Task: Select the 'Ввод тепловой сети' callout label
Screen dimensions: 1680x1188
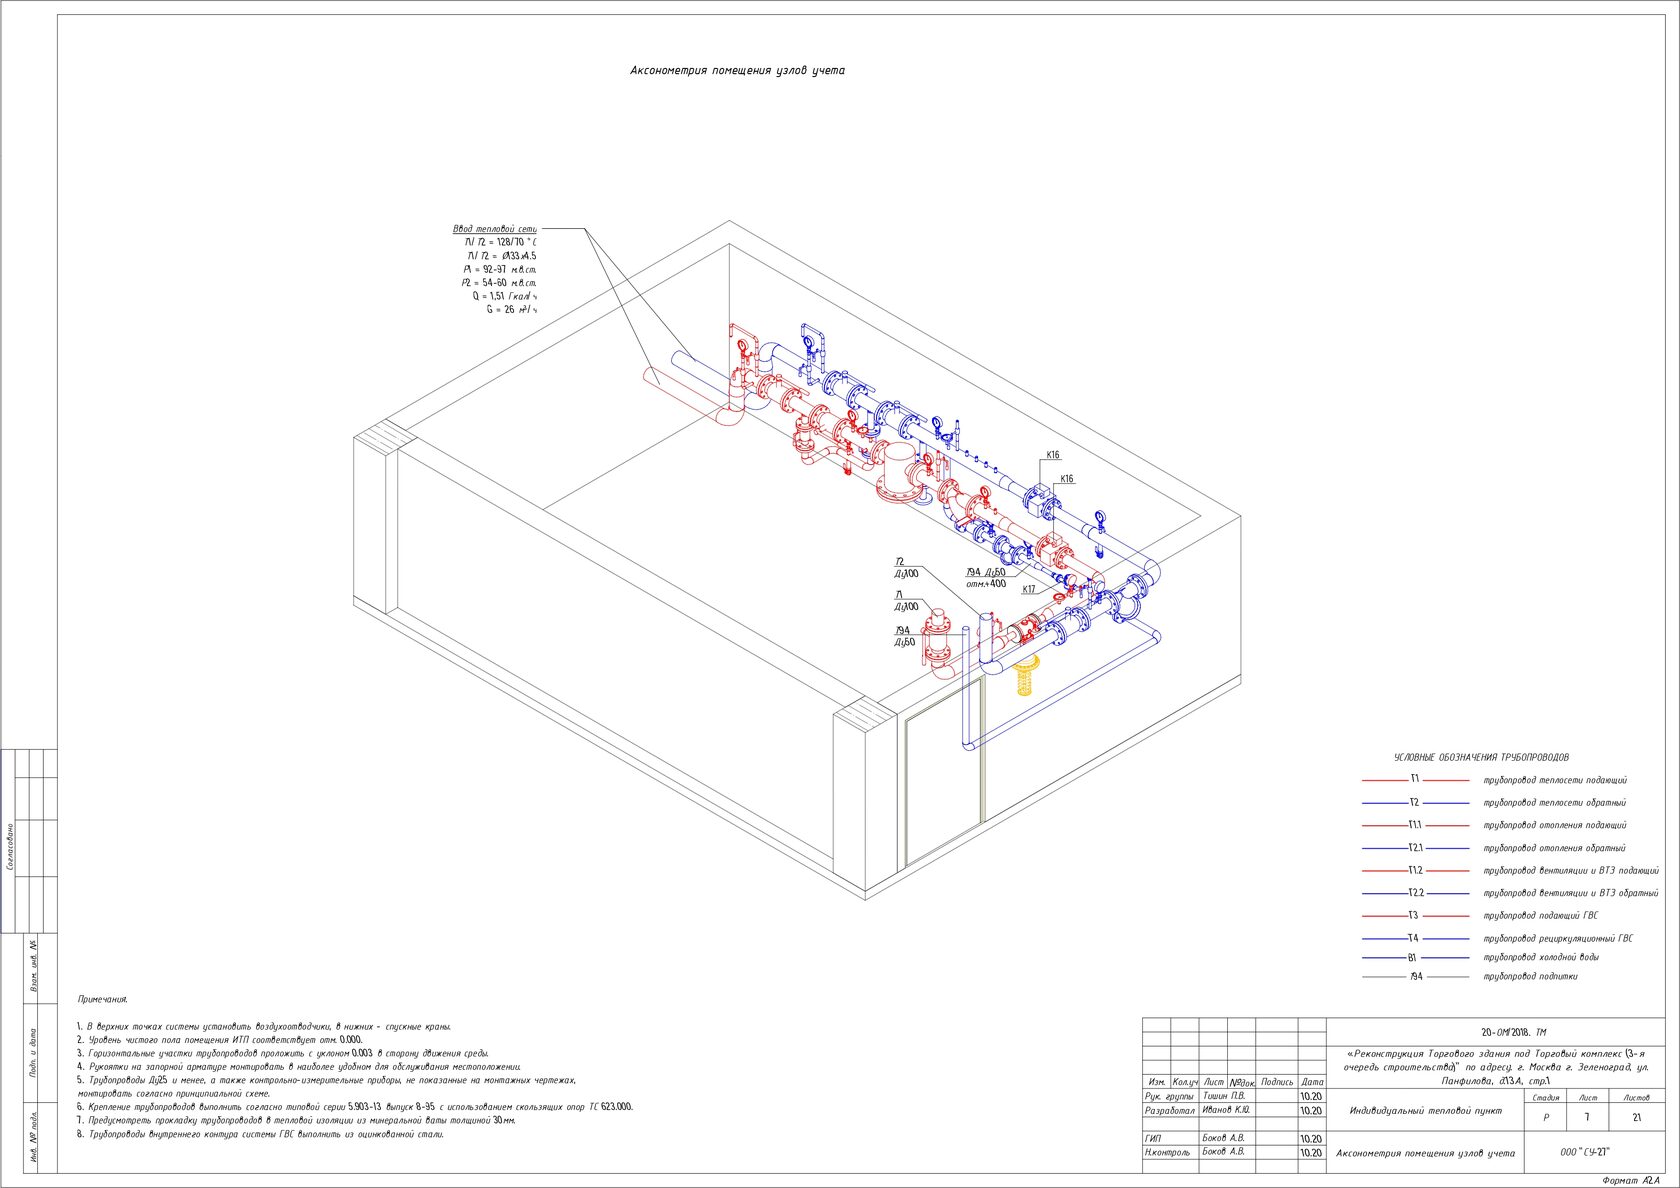Action: pyautogui.click(x=495, y=229)
